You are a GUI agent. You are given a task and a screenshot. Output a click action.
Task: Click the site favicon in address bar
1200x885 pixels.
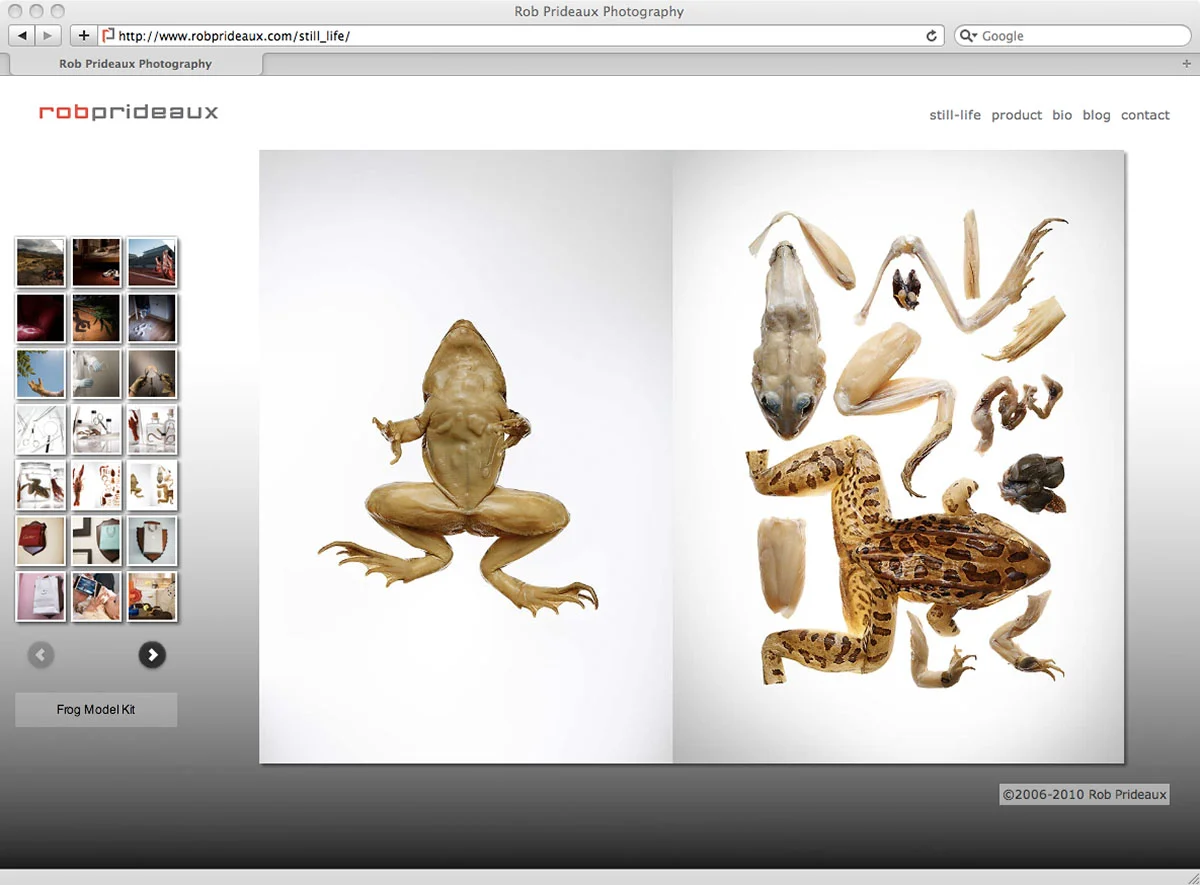point(109,35)
